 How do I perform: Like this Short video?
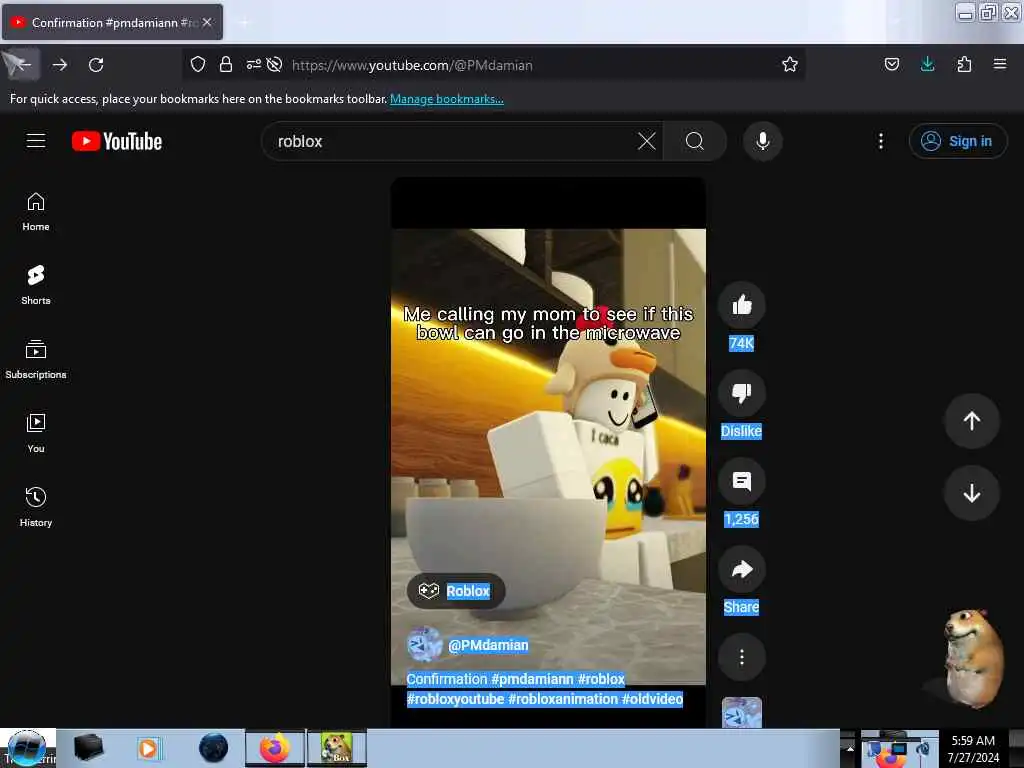741,305
